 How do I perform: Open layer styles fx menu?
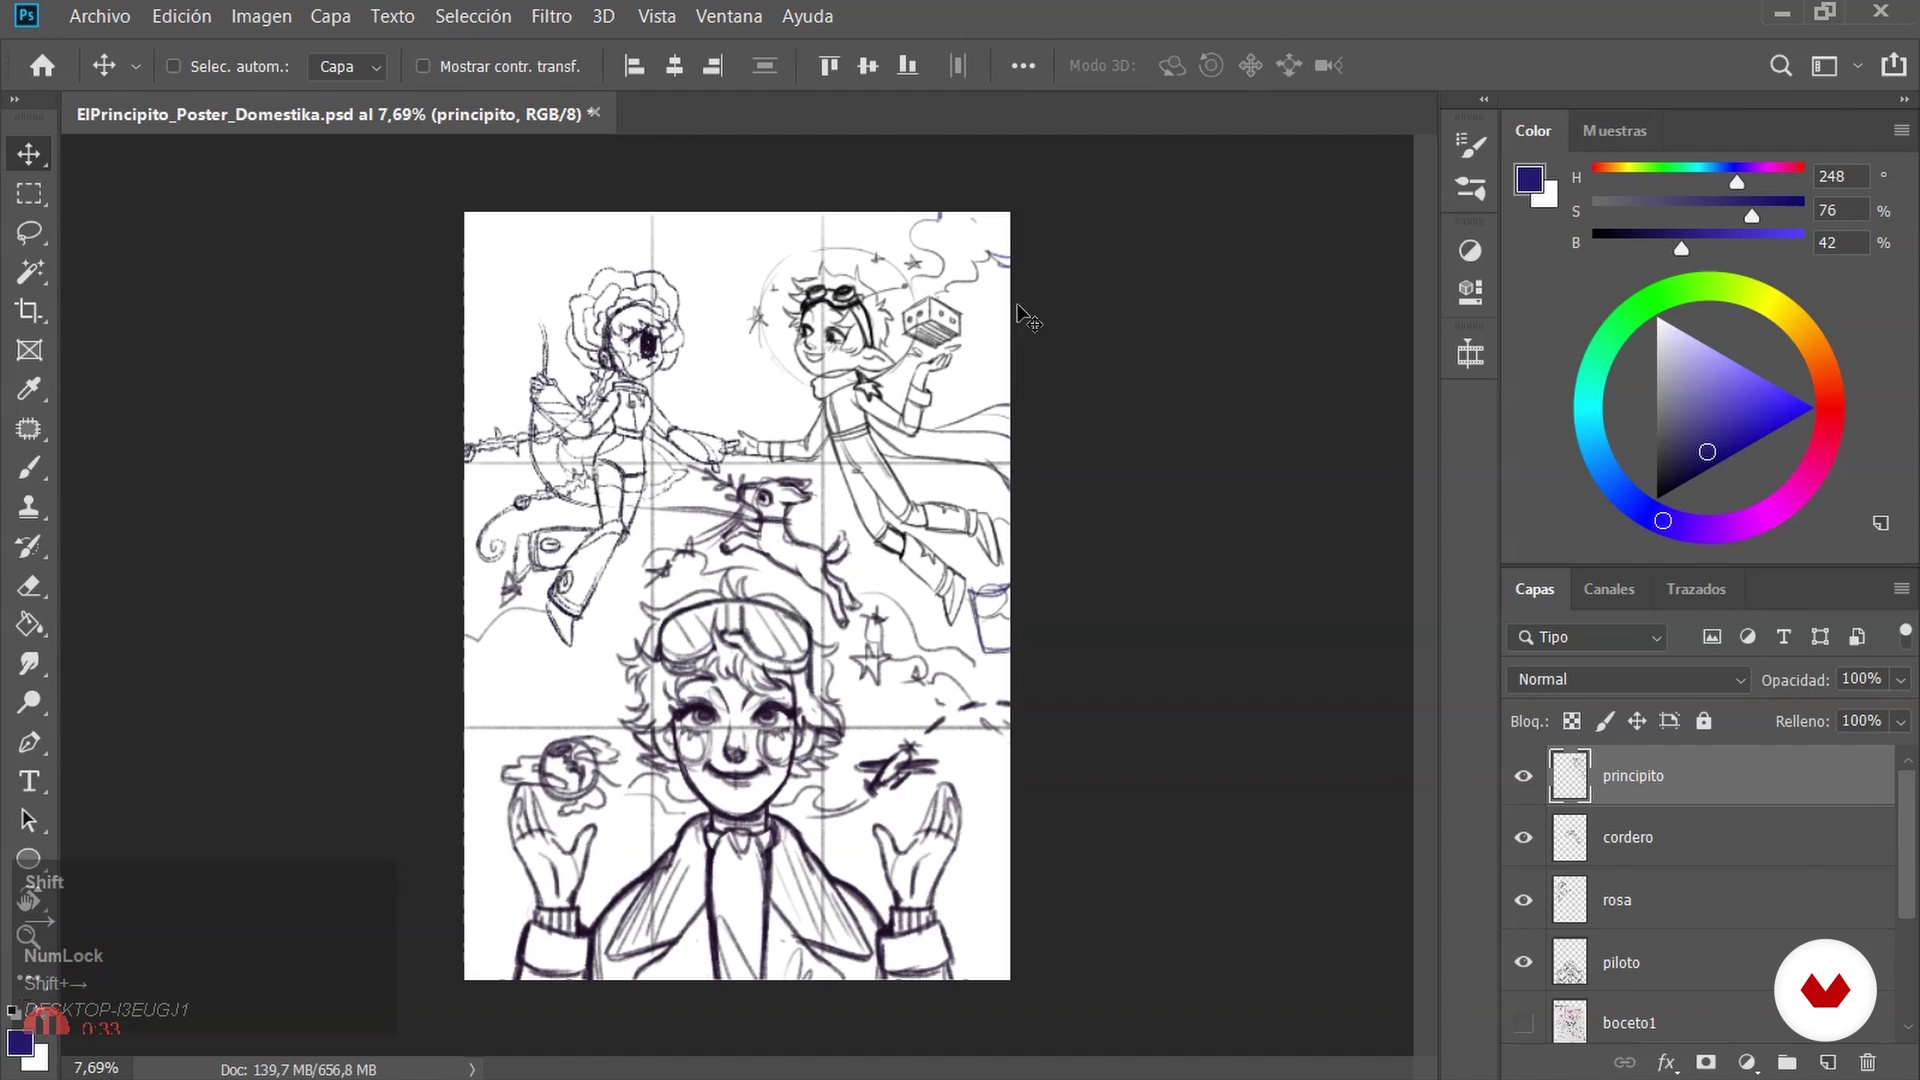pyautogui.click(x=1666, y=1062)
